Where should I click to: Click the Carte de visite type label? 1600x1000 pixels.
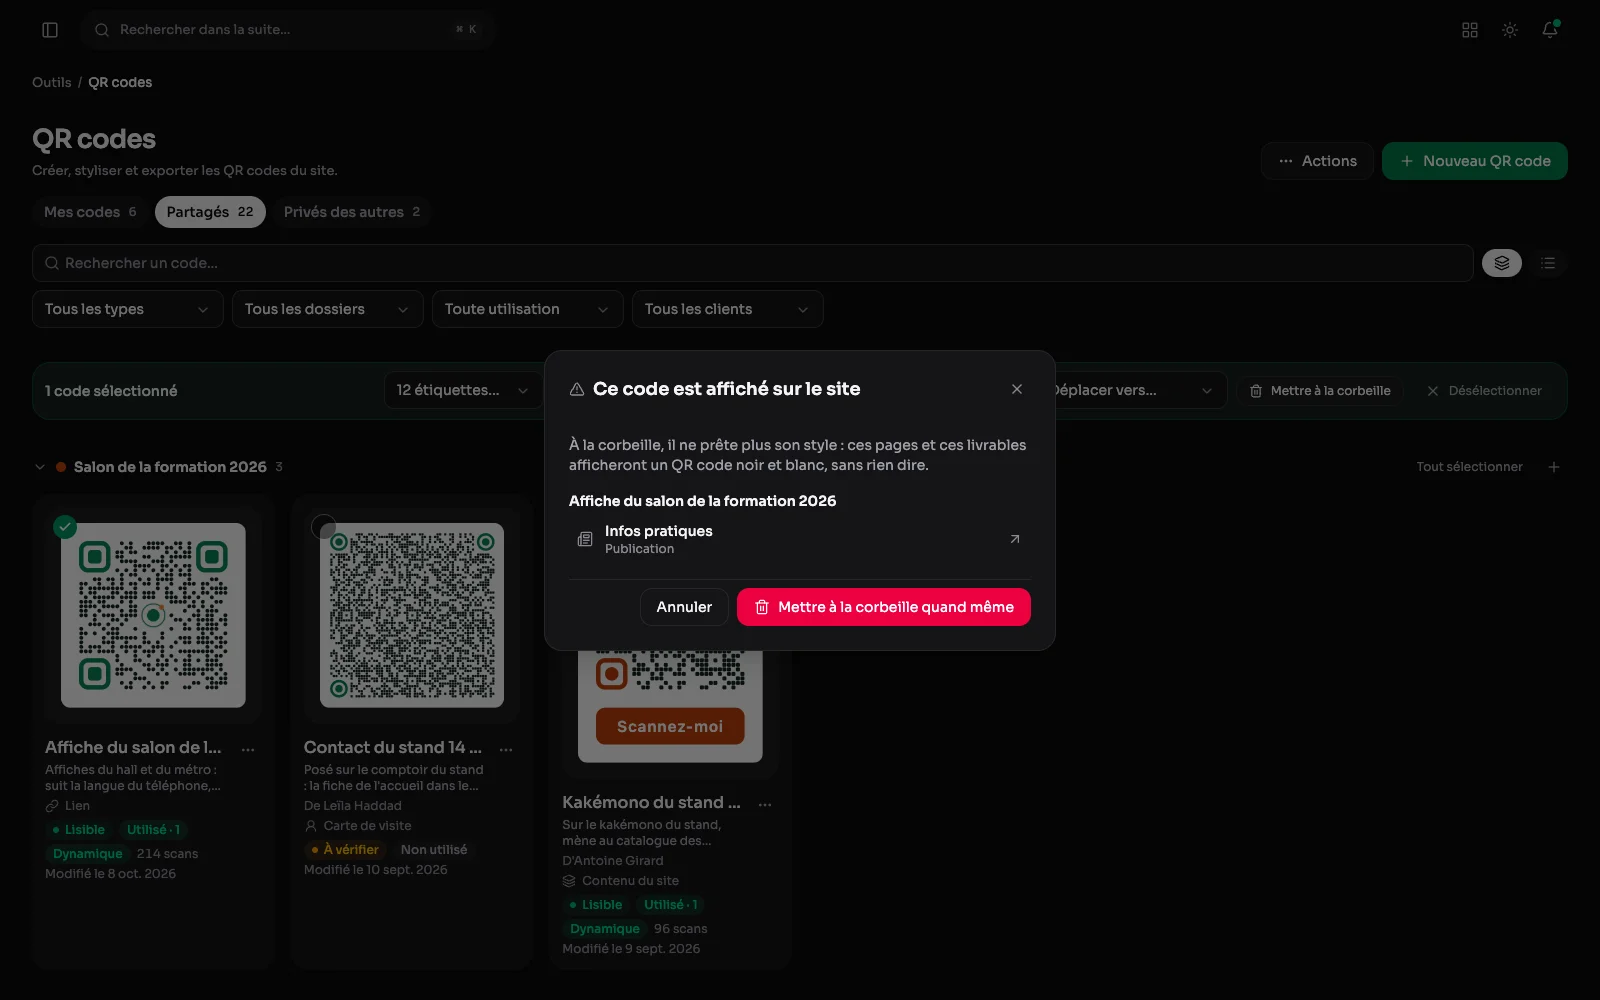click(367, 826)
